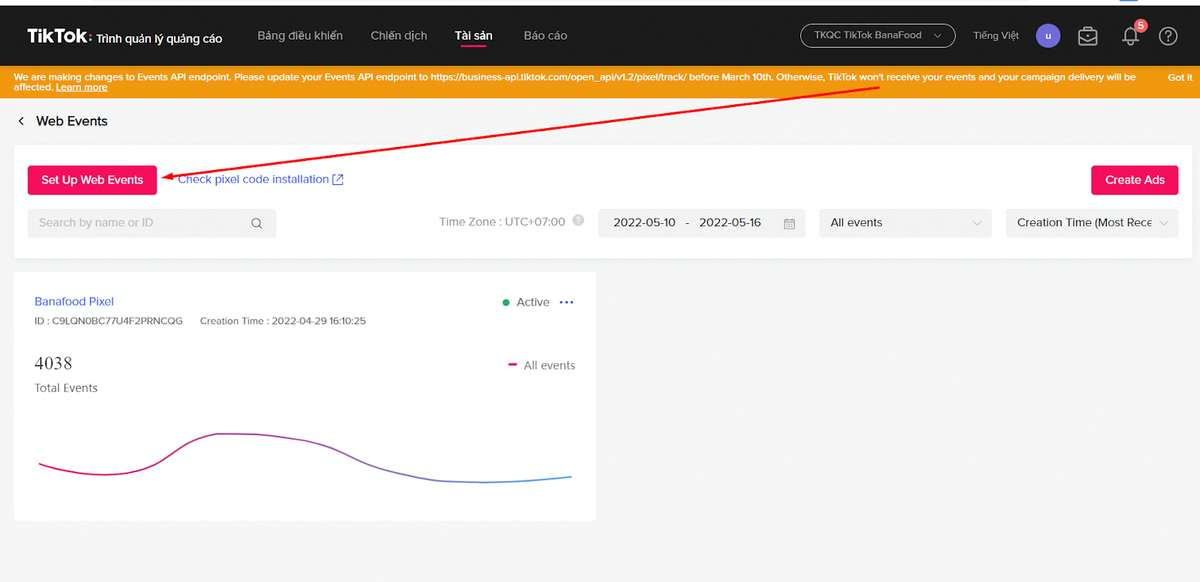Open the Tiếng Việt language selector
Image resolution: width=1200 pixels, height=582 pixels.
pos(996,36)
